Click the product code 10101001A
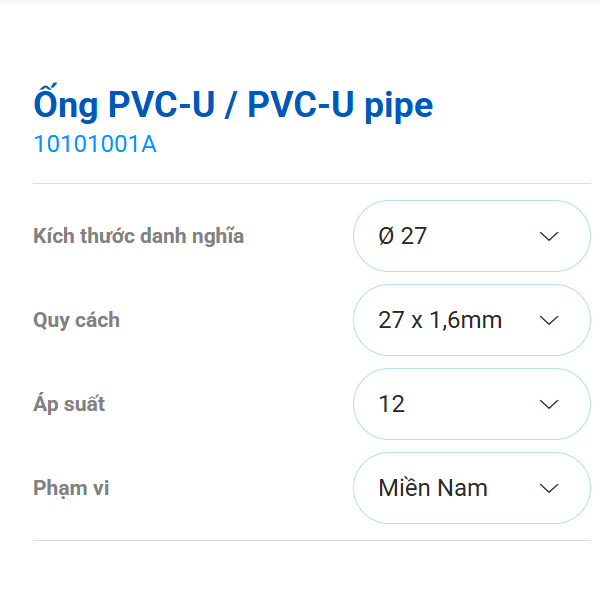600x600 pixels. [x=95, y=145]
